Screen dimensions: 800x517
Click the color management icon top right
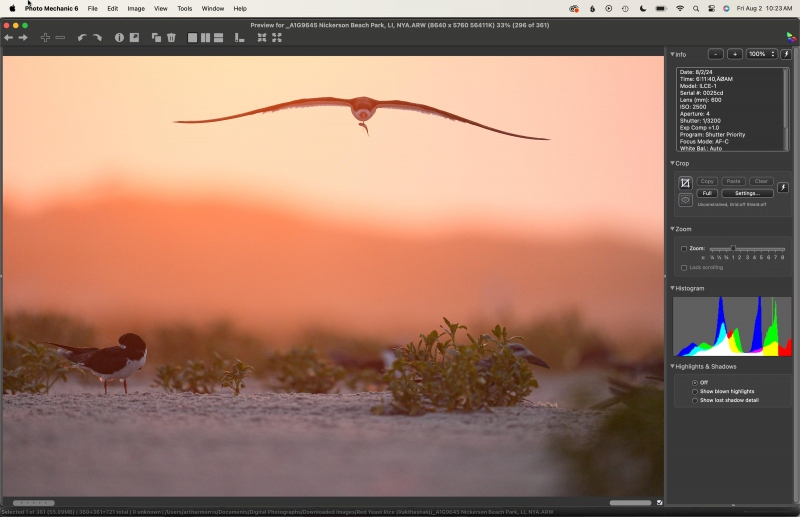[791, 37]
